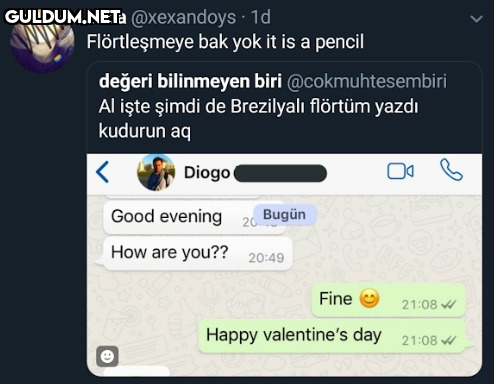Open the @cokmuhtesembiri handle
This screenshot has height=384, width=494.
(x=366, y=82)
